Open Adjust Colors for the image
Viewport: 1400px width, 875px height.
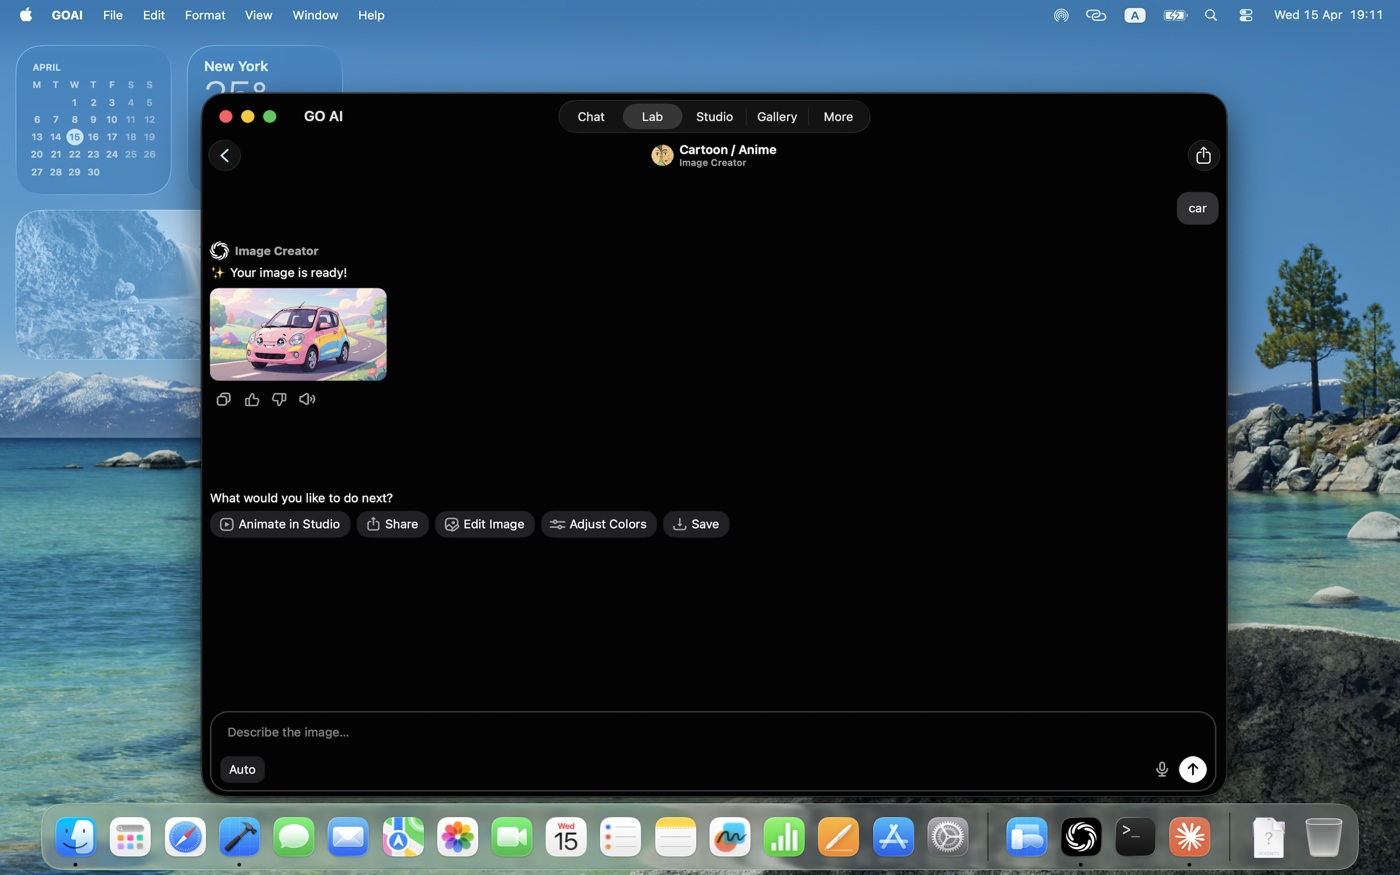coord(598,523)
